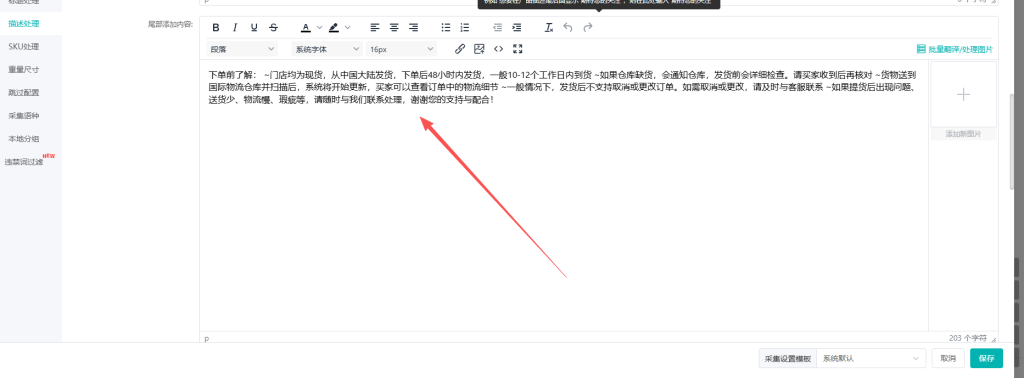Toggle italic formatting

coord(235,27)
